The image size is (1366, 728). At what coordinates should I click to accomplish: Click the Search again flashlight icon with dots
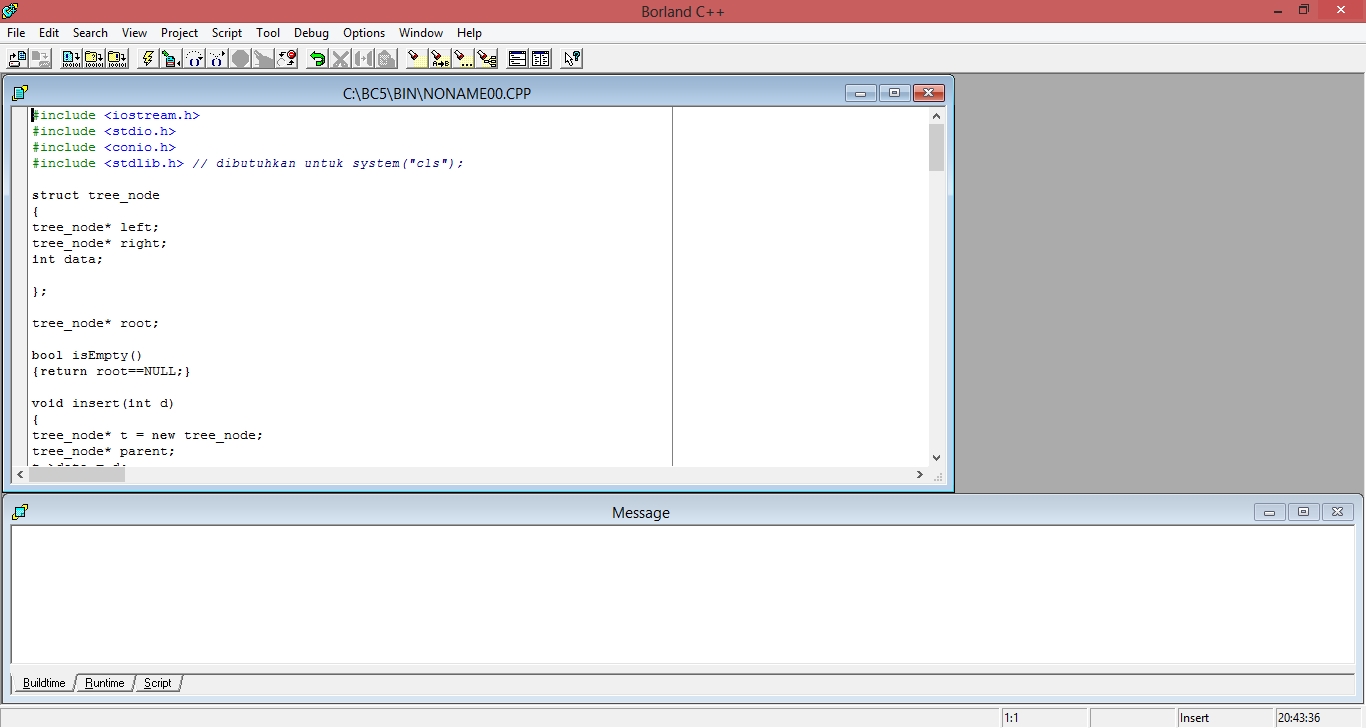coord(463,59)
